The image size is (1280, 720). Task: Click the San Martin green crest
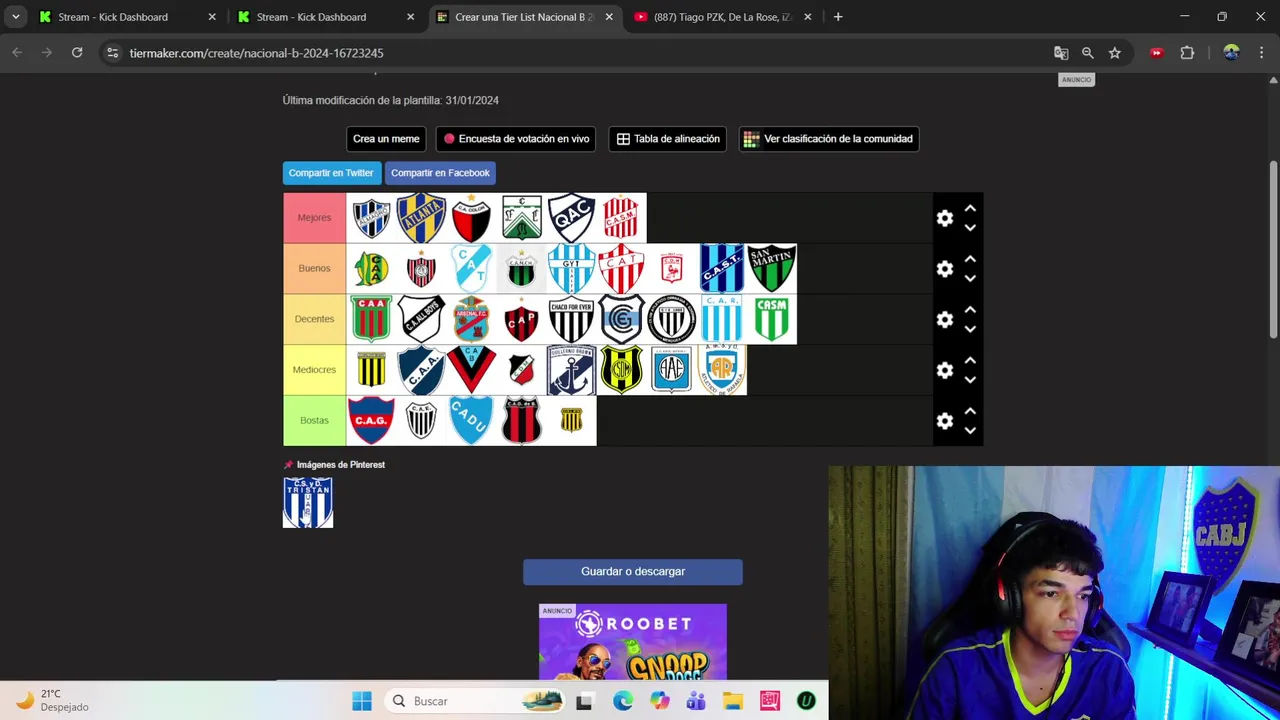[771, 269]
